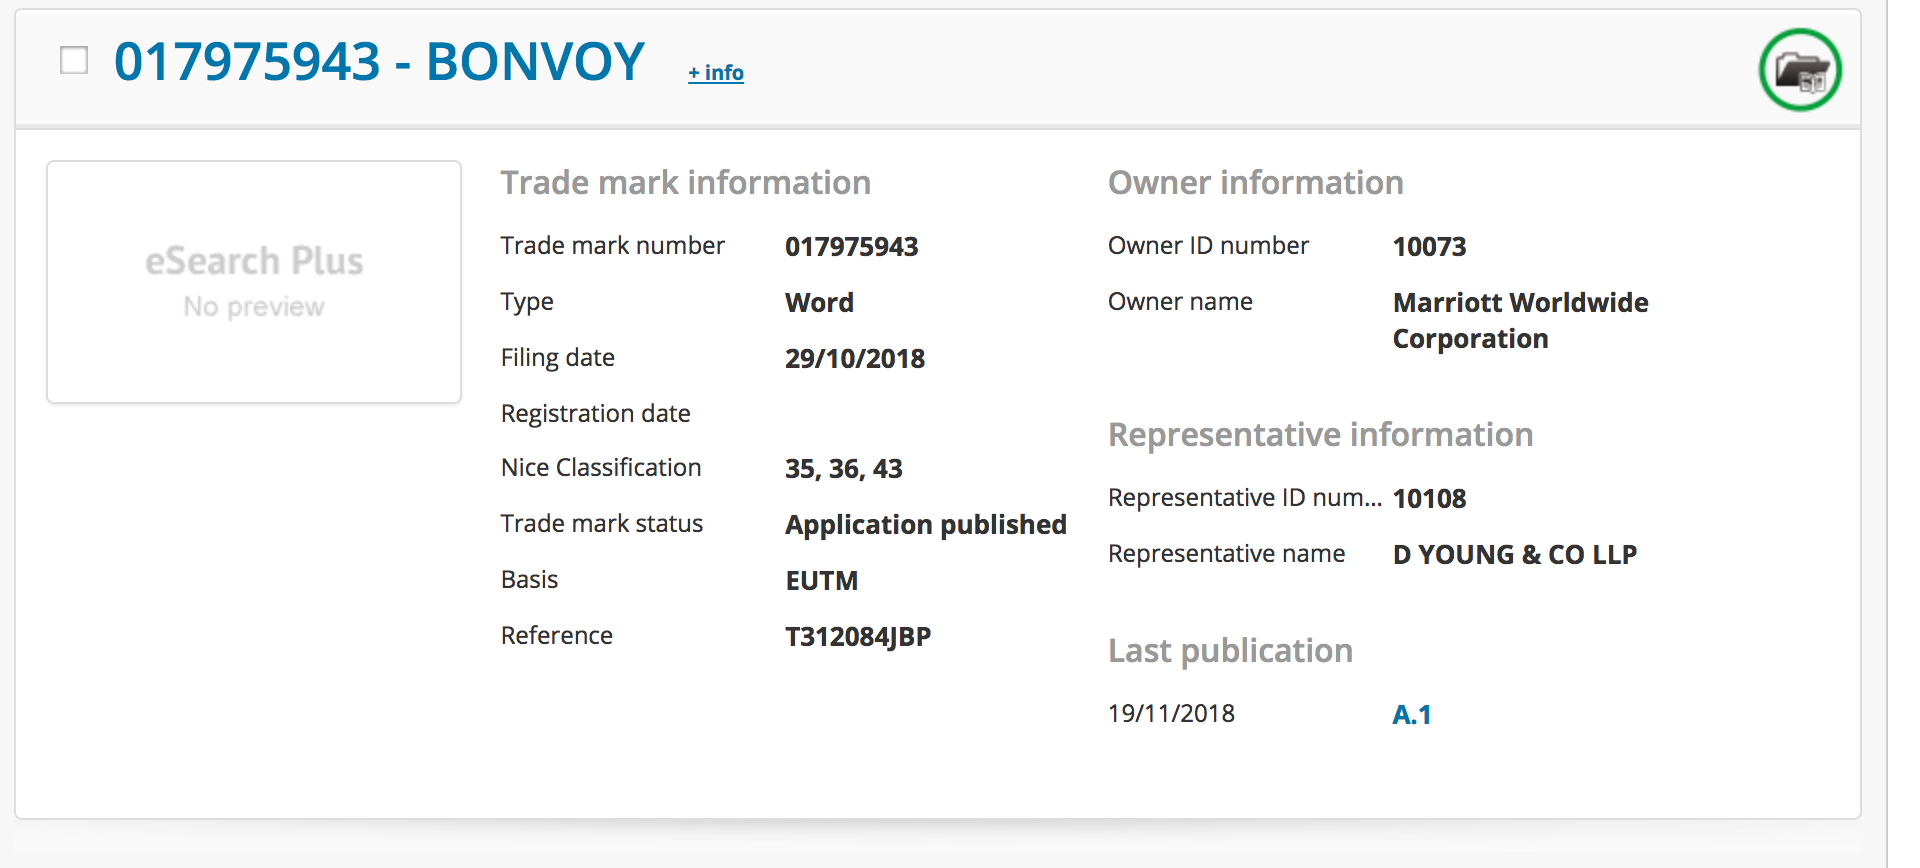
Task: Click the Type value Word
Action: pyautogui.click(x=819, y=302)
